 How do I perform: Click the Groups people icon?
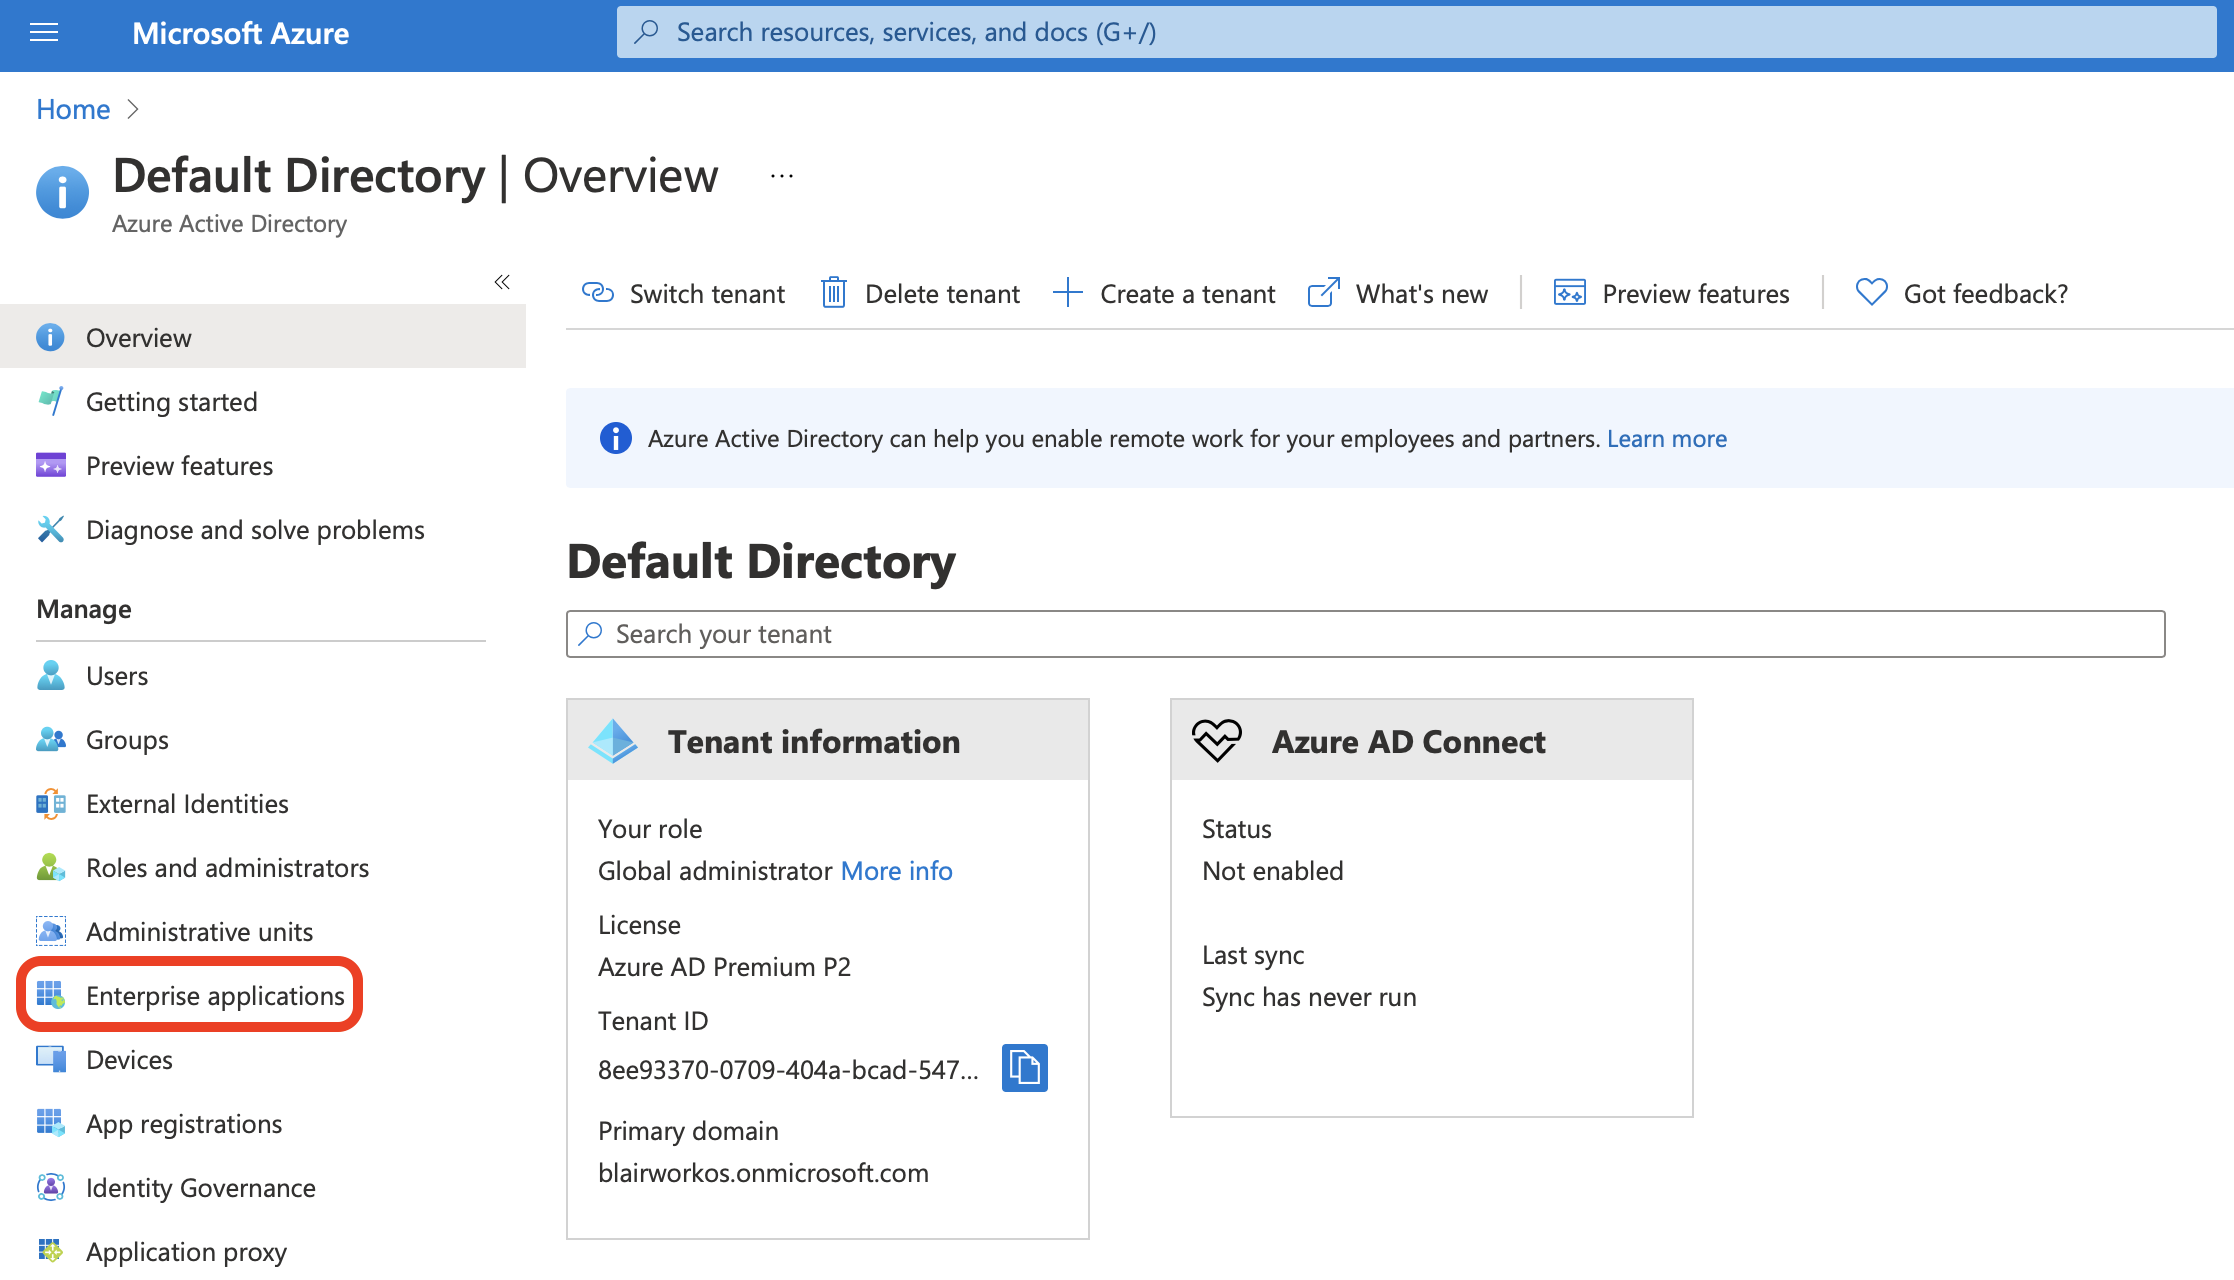pyautogui.click(x=50, y=740)
